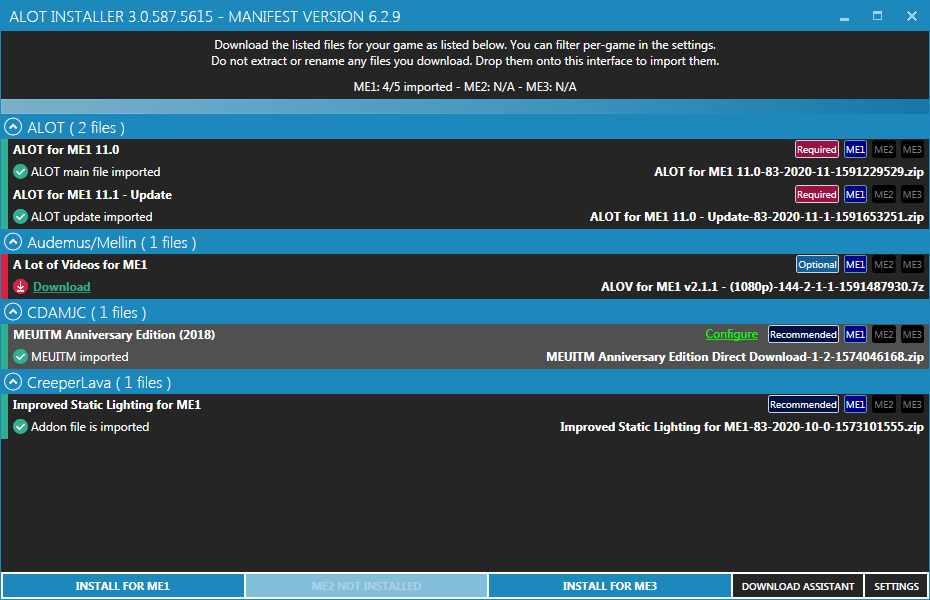Click ME3 badge on MEUITM Anniversary Edition row
The image size is (930, 600).
click(x=912, y=334)
